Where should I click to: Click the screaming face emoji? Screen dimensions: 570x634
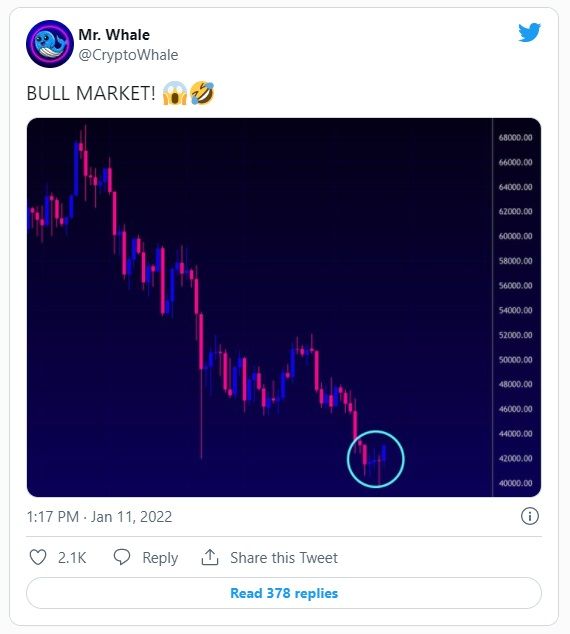[175, 93]
